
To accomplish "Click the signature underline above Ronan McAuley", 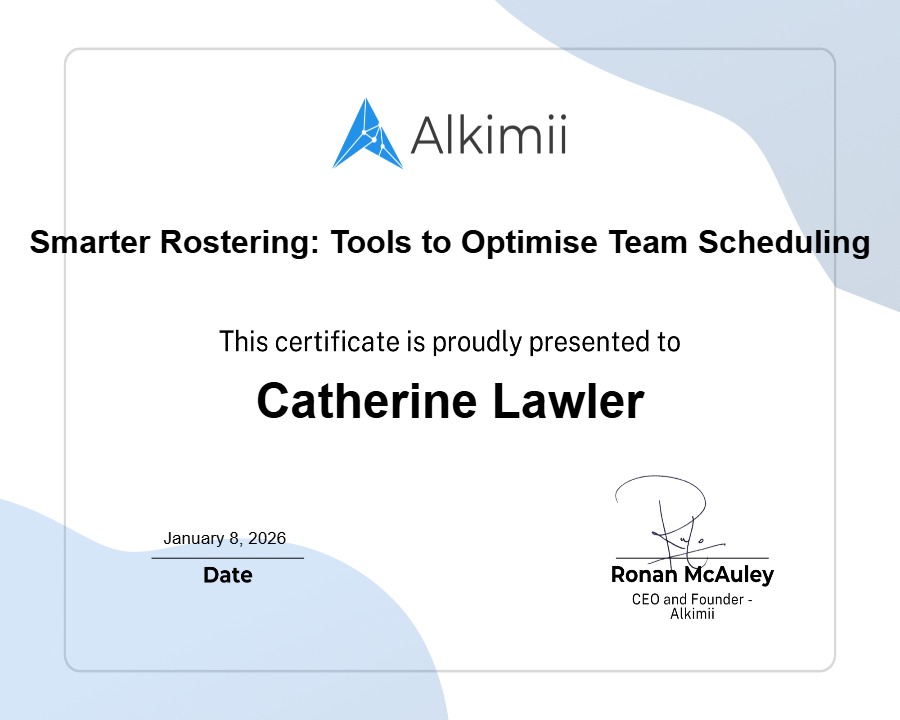I will [692, 558].
